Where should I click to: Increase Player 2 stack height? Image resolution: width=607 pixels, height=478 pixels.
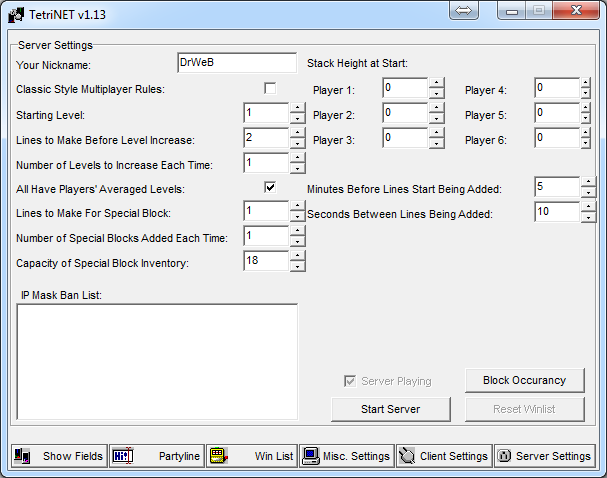click(436, 108)
